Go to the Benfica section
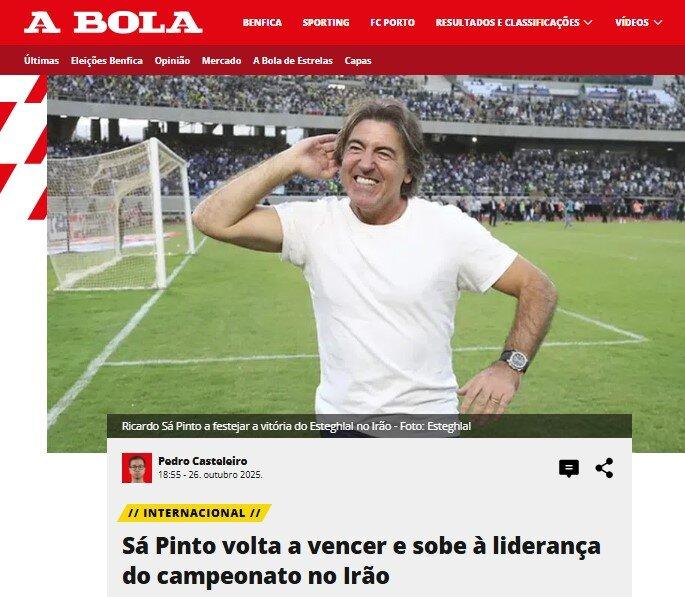 pyautogui.click(x=262, y=22)
